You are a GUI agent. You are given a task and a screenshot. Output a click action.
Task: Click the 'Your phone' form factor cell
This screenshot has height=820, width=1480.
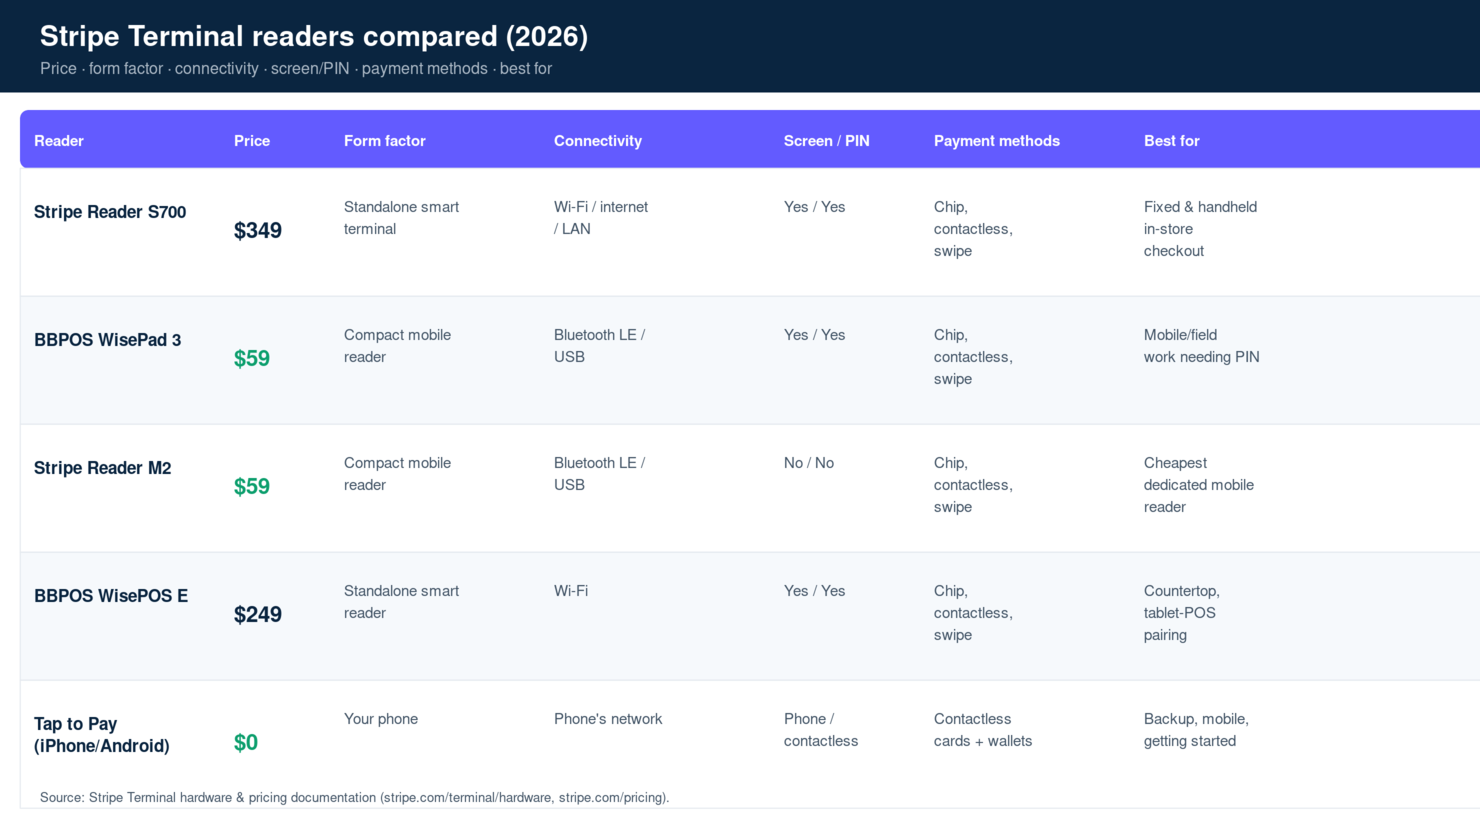tap(381, 719)
